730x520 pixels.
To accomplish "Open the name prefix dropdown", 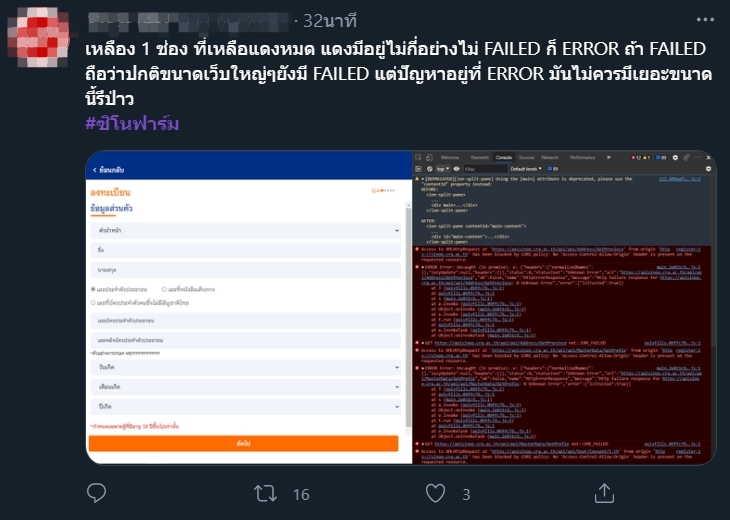I will click(245, 230).
